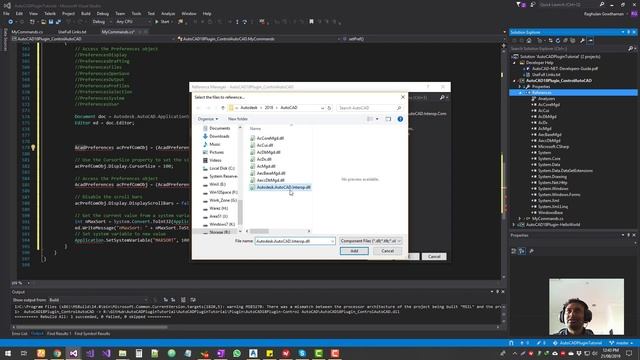
Task: Click New folder button
Action: [x=238, y=119]
